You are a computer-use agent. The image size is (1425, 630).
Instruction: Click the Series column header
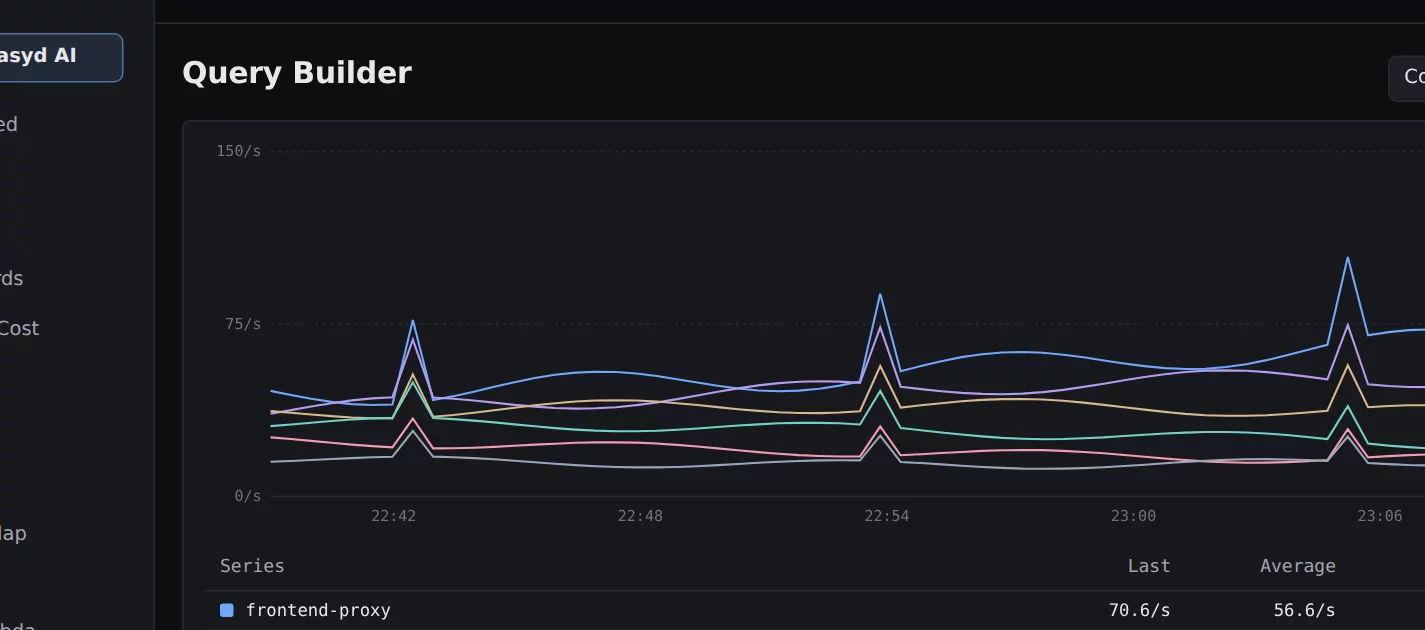click(x=252, y=566)
